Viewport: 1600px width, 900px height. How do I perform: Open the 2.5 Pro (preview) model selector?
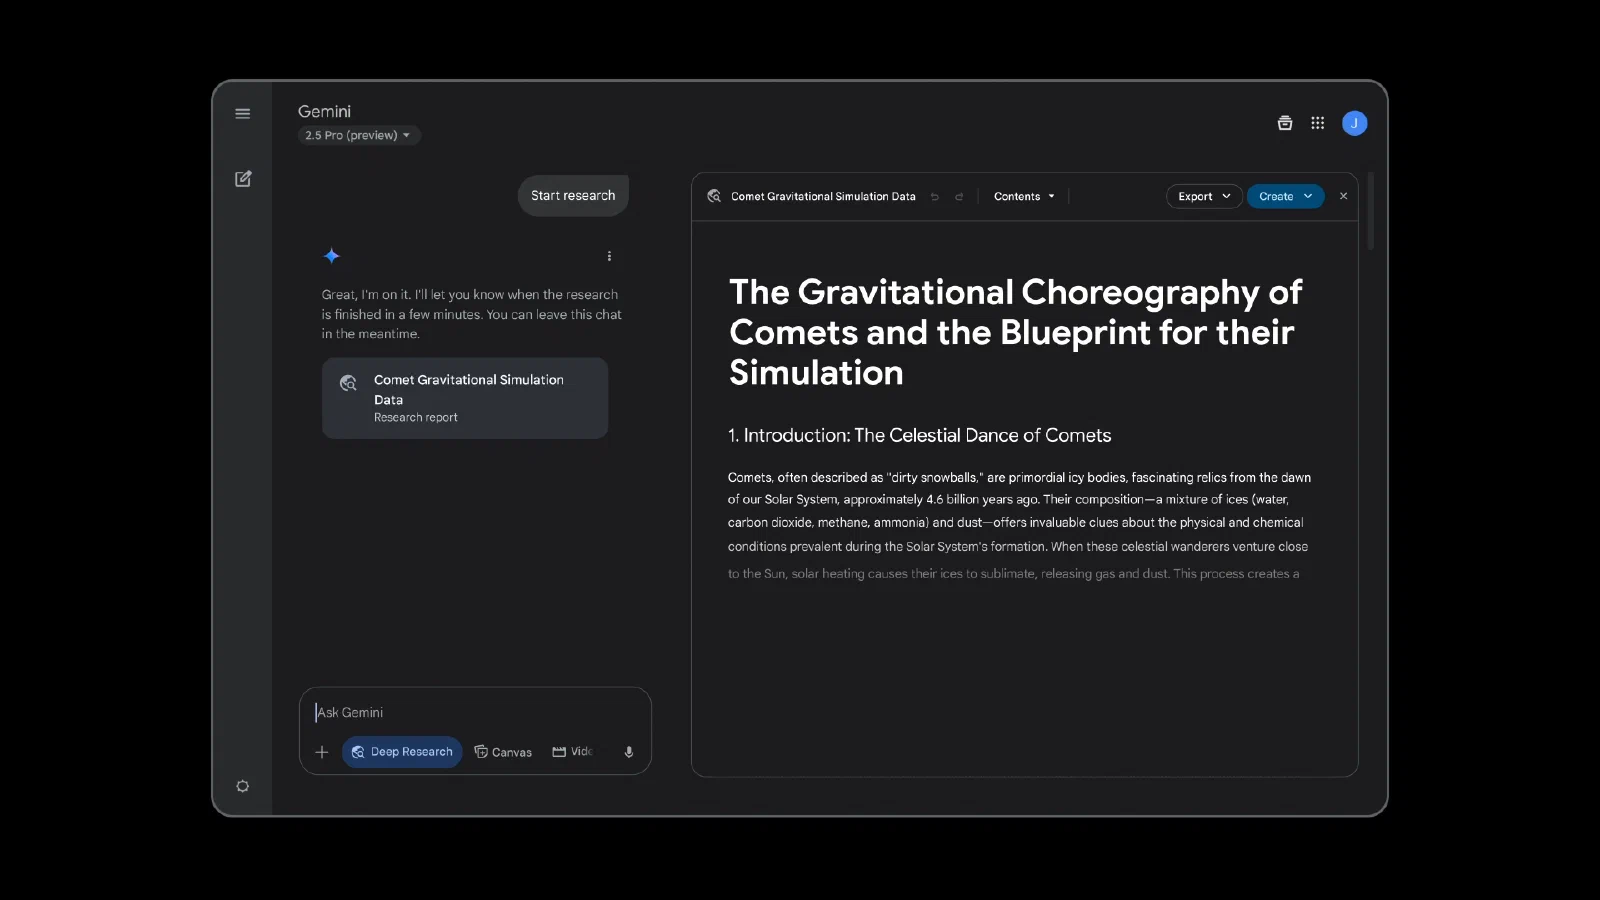pyautogui.click(x=358, y=135)
